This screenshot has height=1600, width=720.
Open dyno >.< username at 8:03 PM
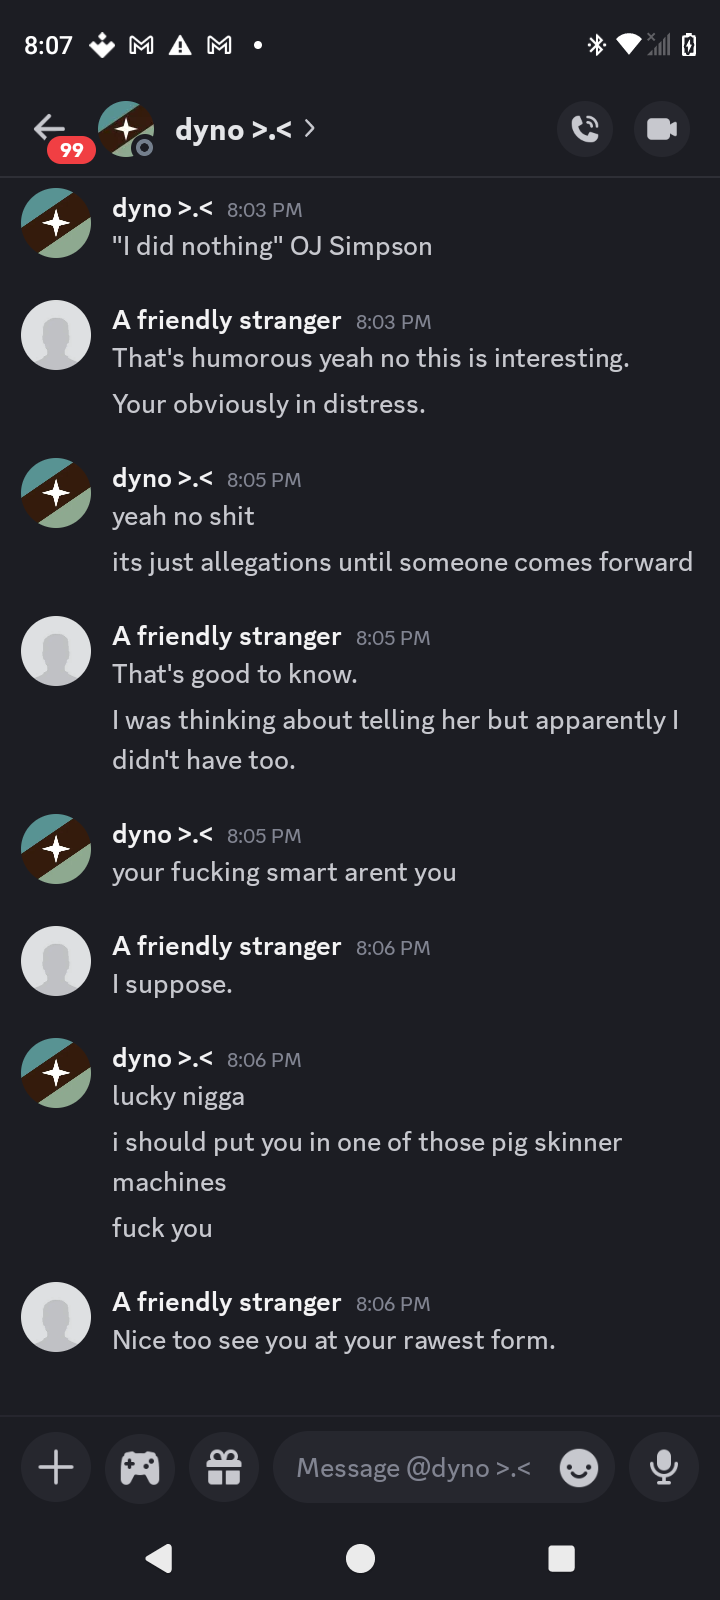click(x=162, y=208)
